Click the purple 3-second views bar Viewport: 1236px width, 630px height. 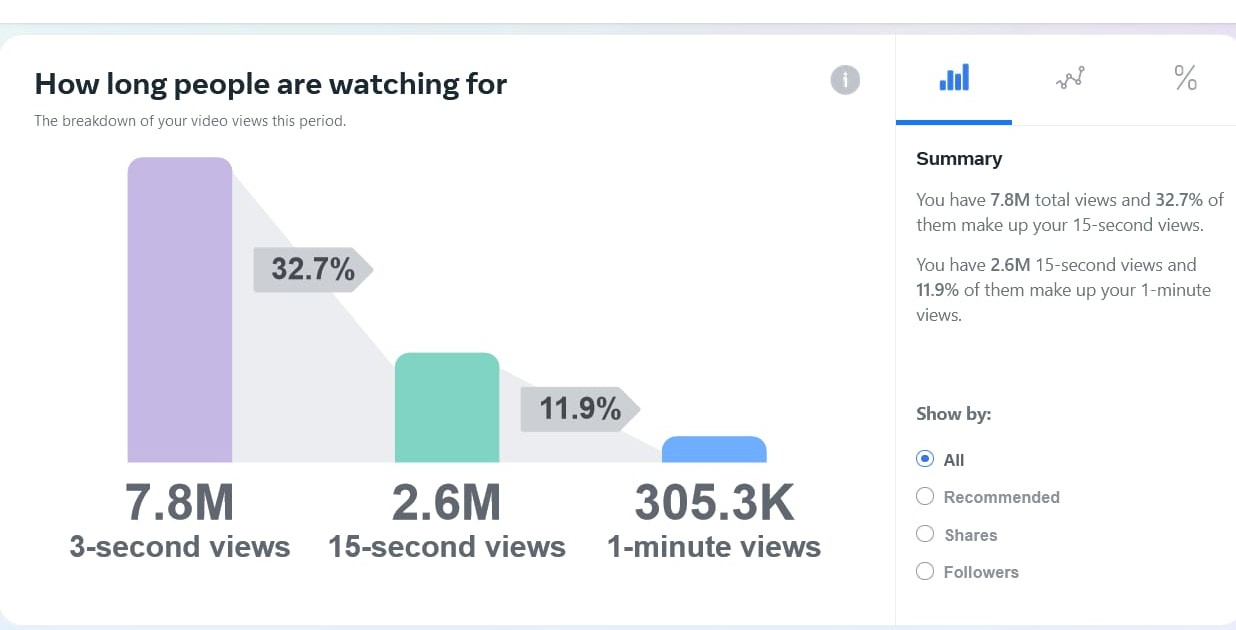(180, 310)
